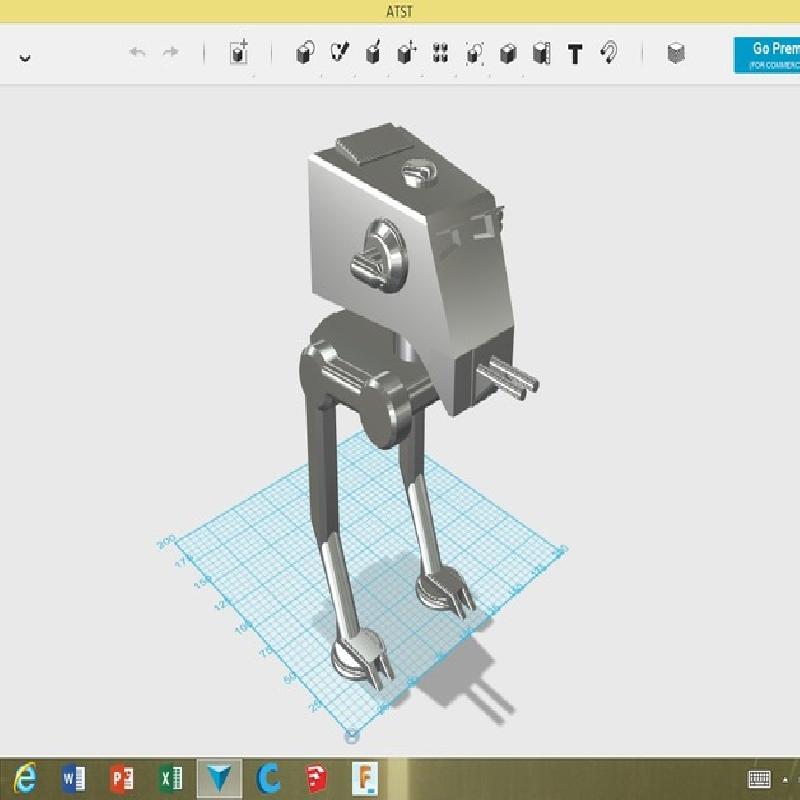The width and height of the screenshot is (800, 800).
Task: Select the Text tool
Action: (x=575, y=54)
